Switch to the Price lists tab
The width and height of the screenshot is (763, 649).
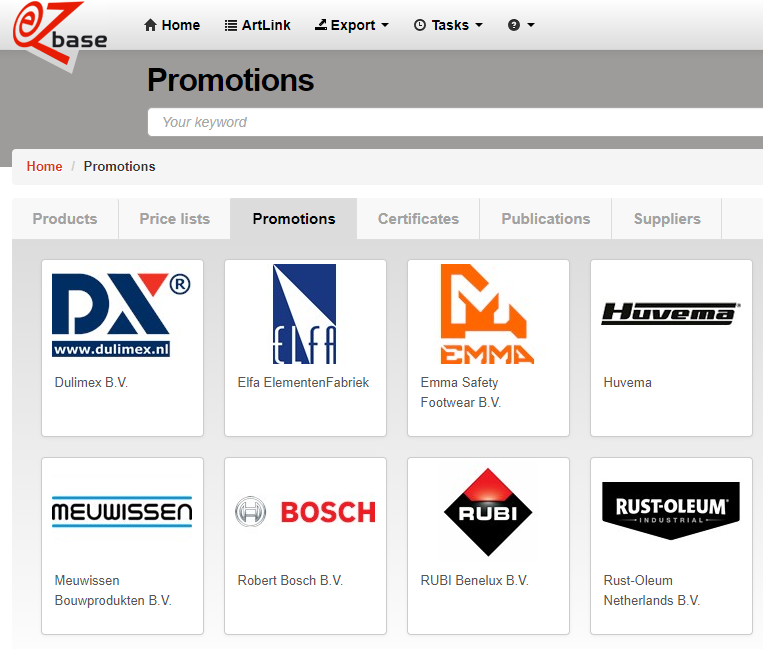click(175, 219)
